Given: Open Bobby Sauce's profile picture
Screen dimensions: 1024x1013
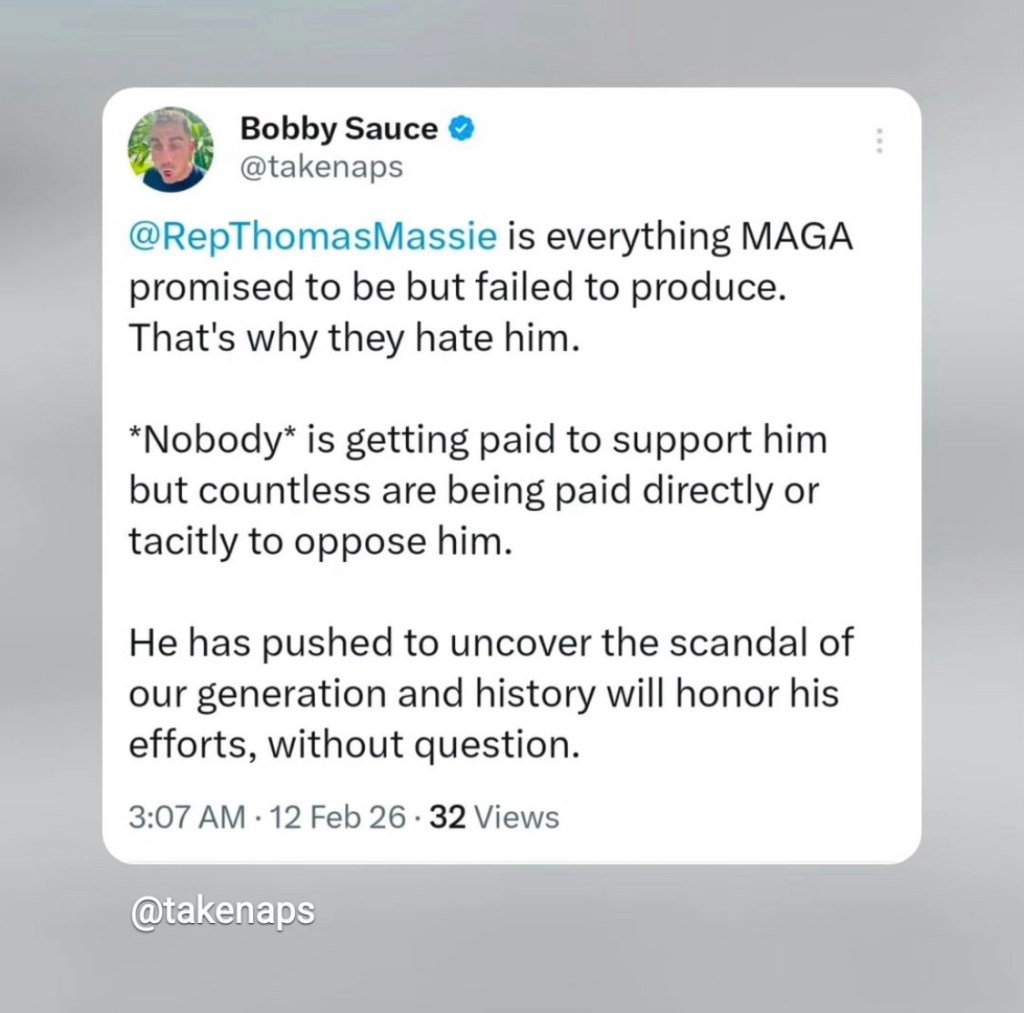Looking at the screenshot, I should (170, 149).
